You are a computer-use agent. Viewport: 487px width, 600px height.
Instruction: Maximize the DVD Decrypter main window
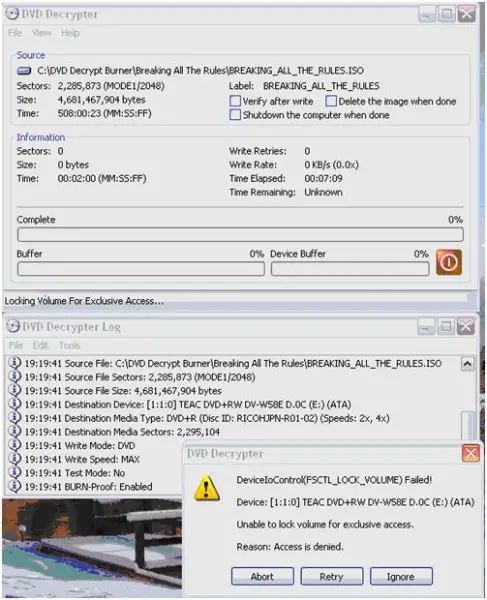(446, 14)
